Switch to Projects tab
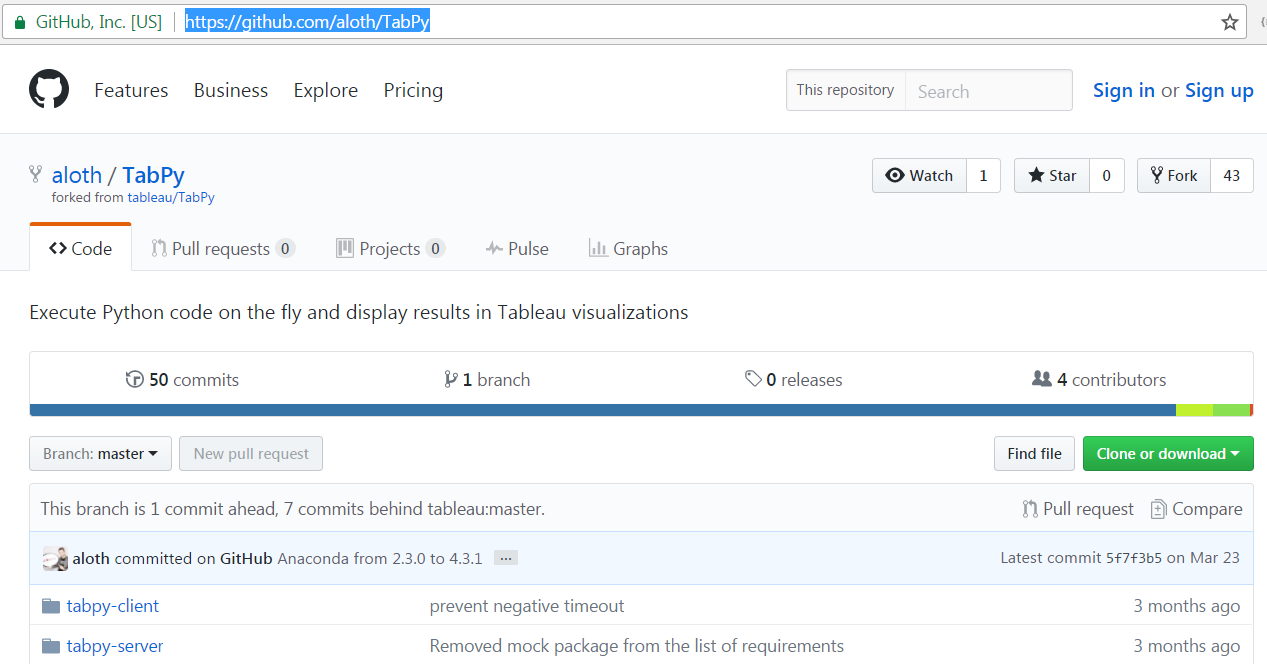1267x664 pixels. click(390, 248)
